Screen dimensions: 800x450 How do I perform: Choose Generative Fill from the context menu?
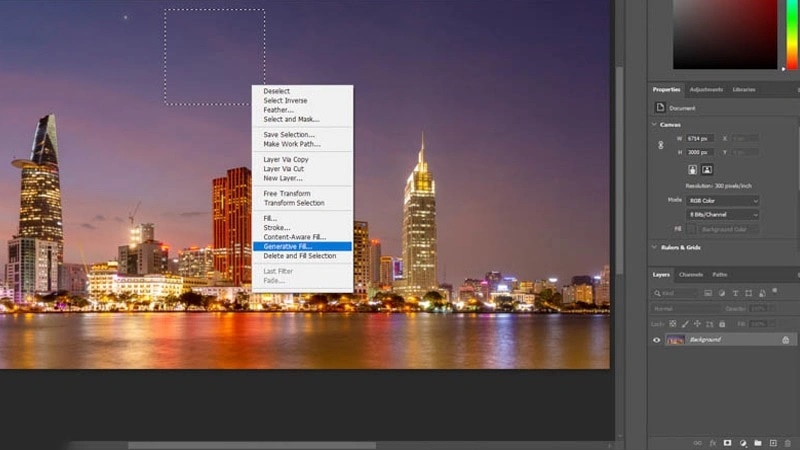coord(302,246)
